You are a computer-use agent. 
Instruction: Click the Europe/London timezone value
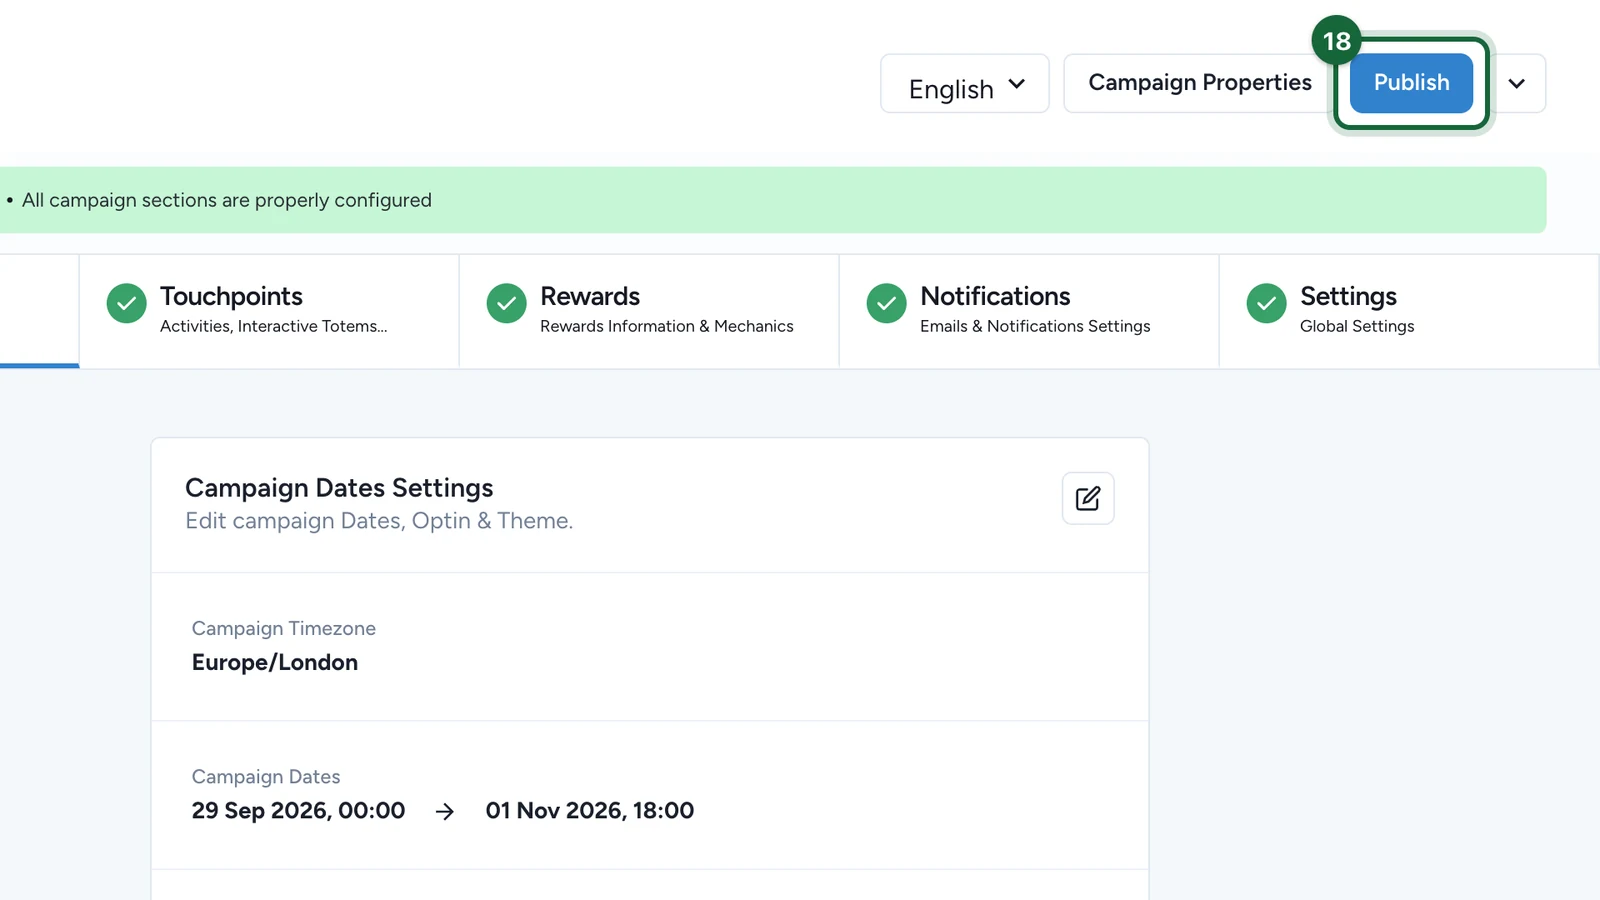click(x=275, y=663)
